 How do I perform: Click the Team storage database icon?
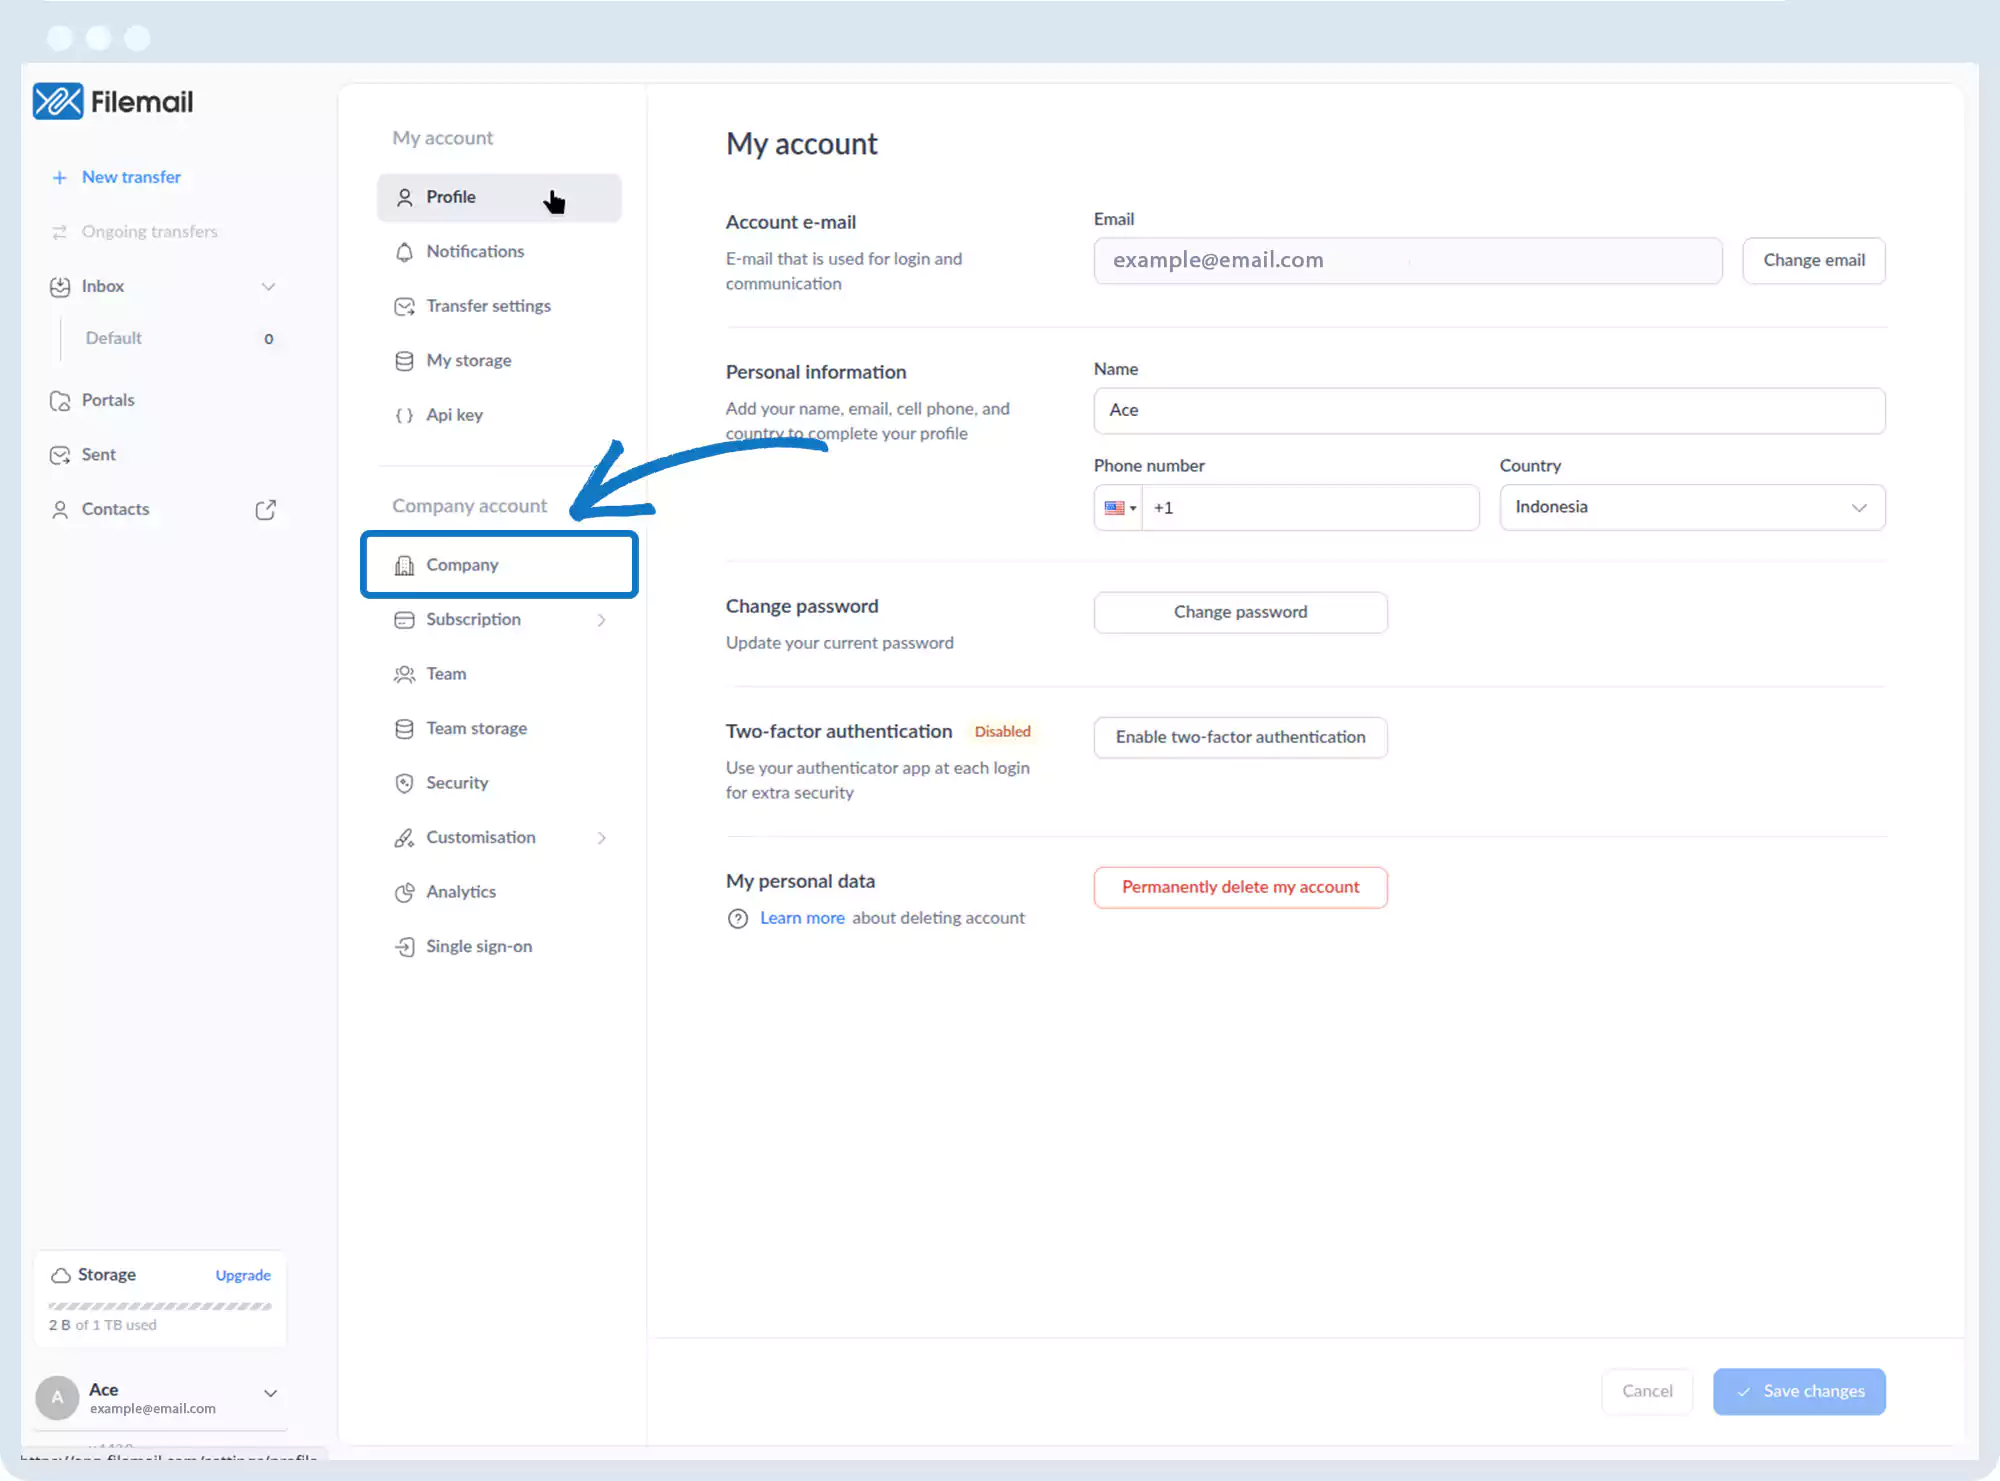pyautogui.click(x=404, y=729)
